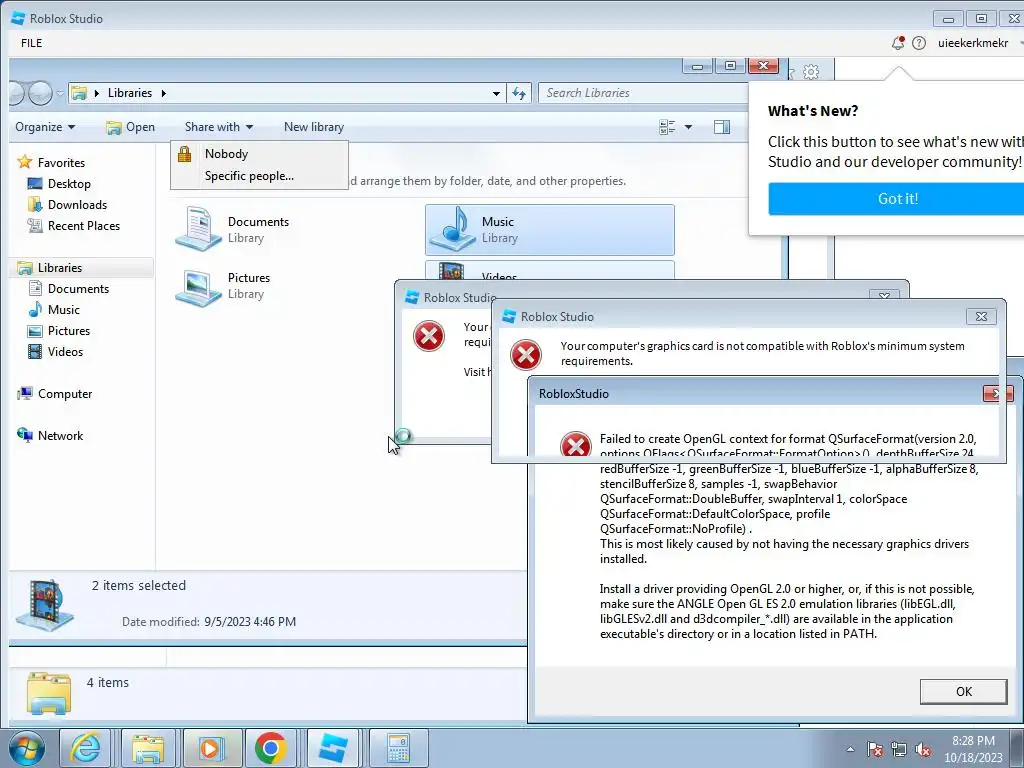This screenshot has width=1024, height=768.
Task: Select Favorites in the navigation pane
Action: point(61,163)
